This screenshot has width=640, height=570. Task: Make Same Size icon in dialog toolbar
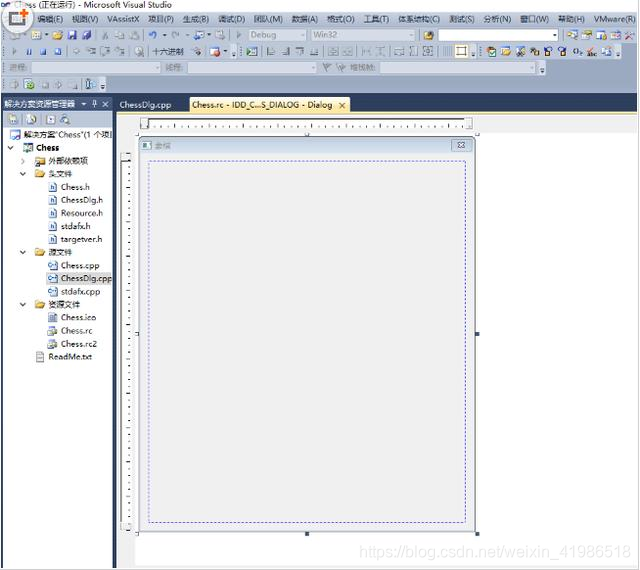point(428,51)
